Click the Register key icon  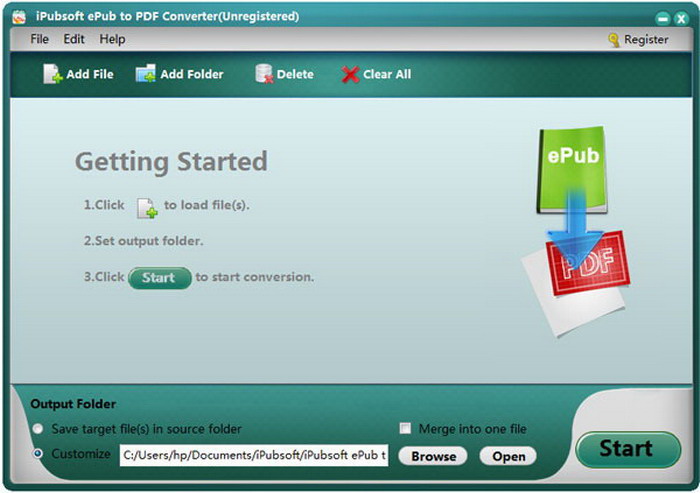click(x=614, y=40)
